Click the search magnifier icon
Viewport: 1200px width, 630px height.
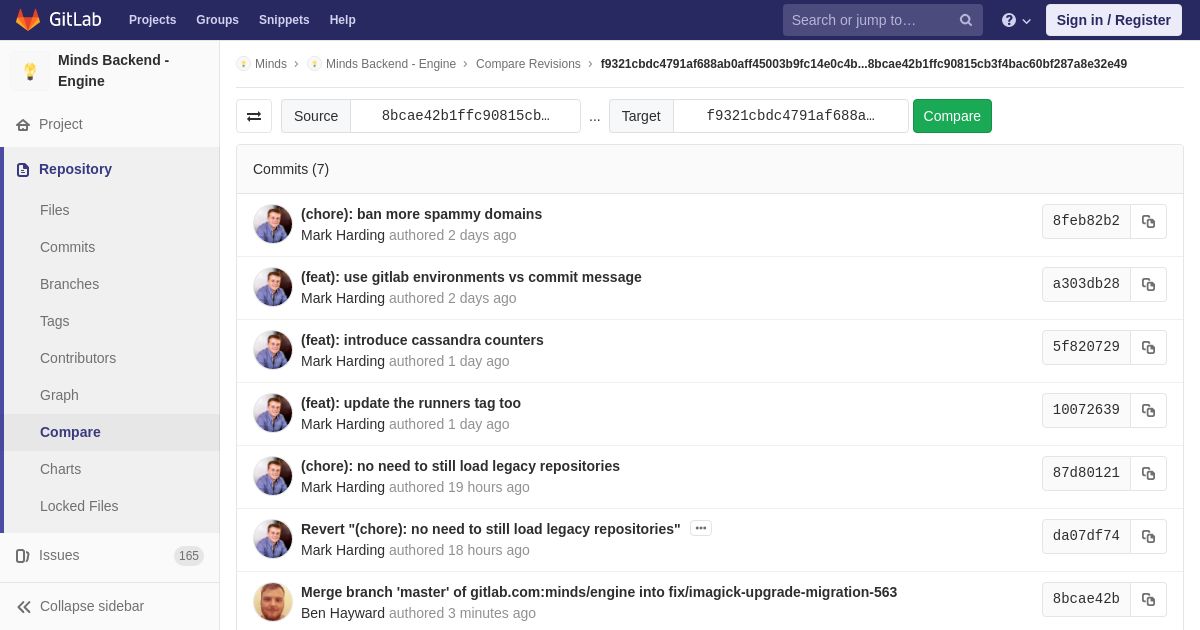coord(966,20)
